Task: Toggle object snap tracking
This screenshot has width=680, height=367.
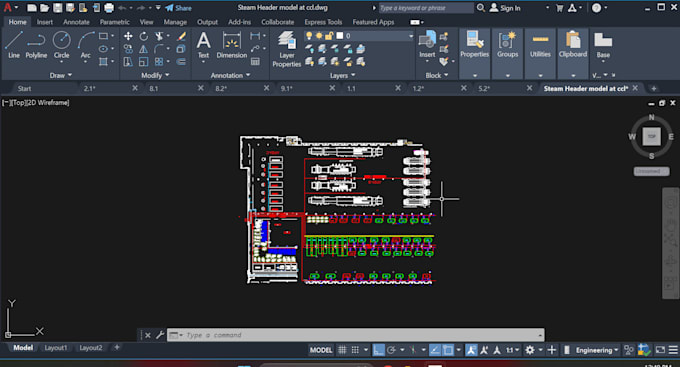Action: coord(435,350)
